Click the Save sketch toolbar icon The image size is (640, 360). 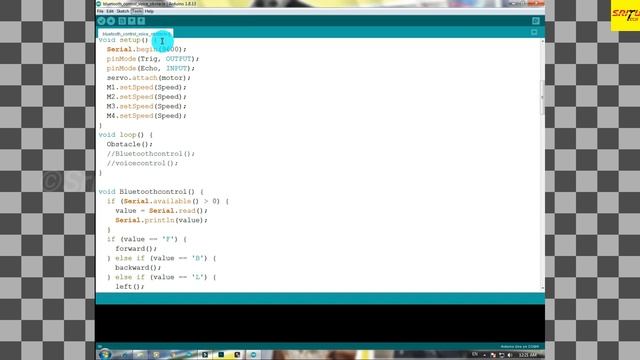[141, 21]
